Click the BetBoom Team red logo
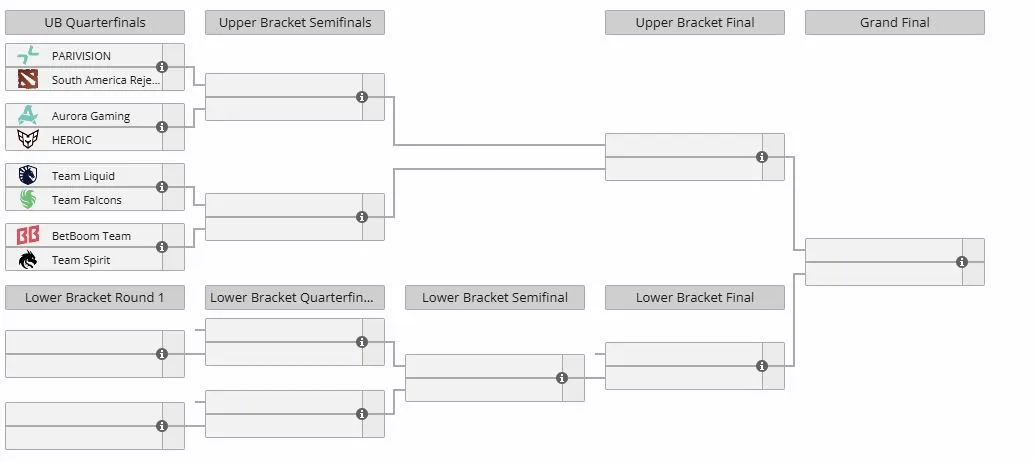The width and height of the screenshot is (1034, 462). (28, 235)
